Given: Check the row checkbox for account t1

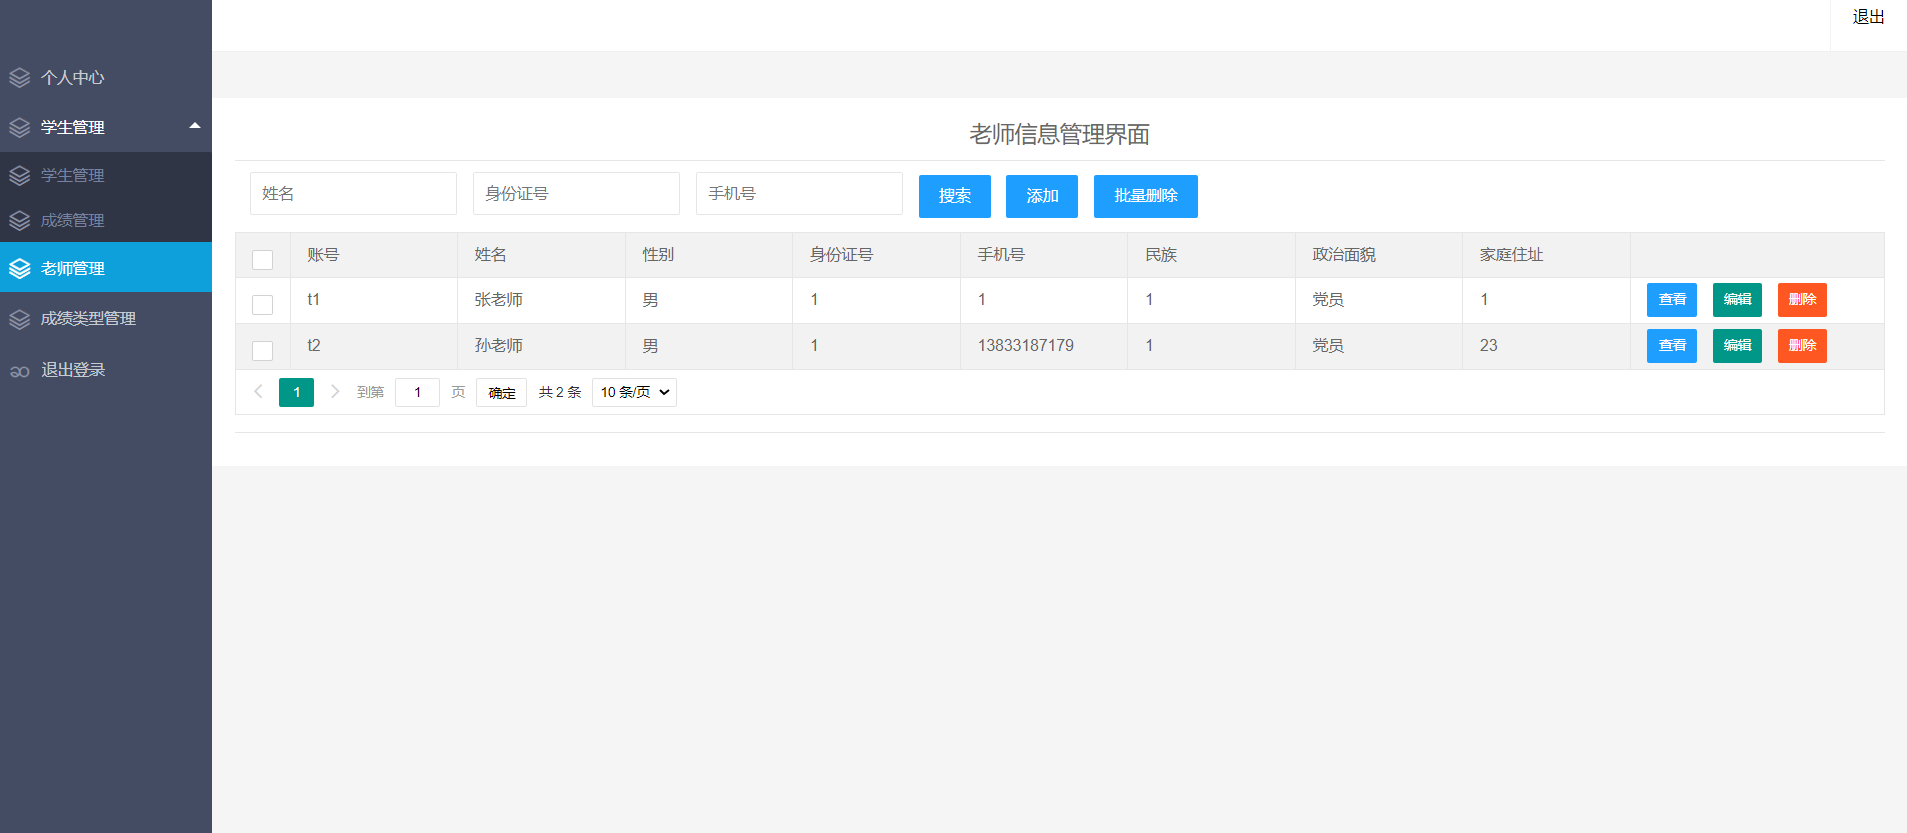Looking at the screenshot, I should (x=263, y=304).
